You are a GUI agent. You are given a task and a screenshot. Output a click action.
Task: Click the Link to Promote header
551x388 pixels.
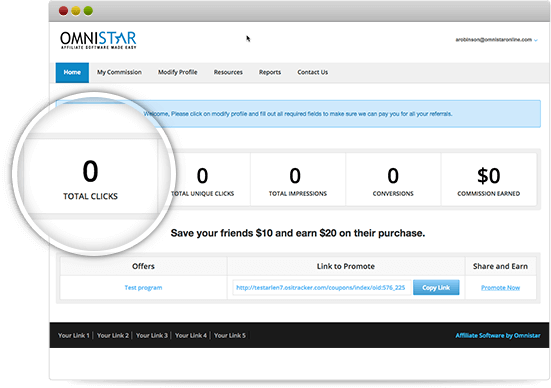(346, 266)
